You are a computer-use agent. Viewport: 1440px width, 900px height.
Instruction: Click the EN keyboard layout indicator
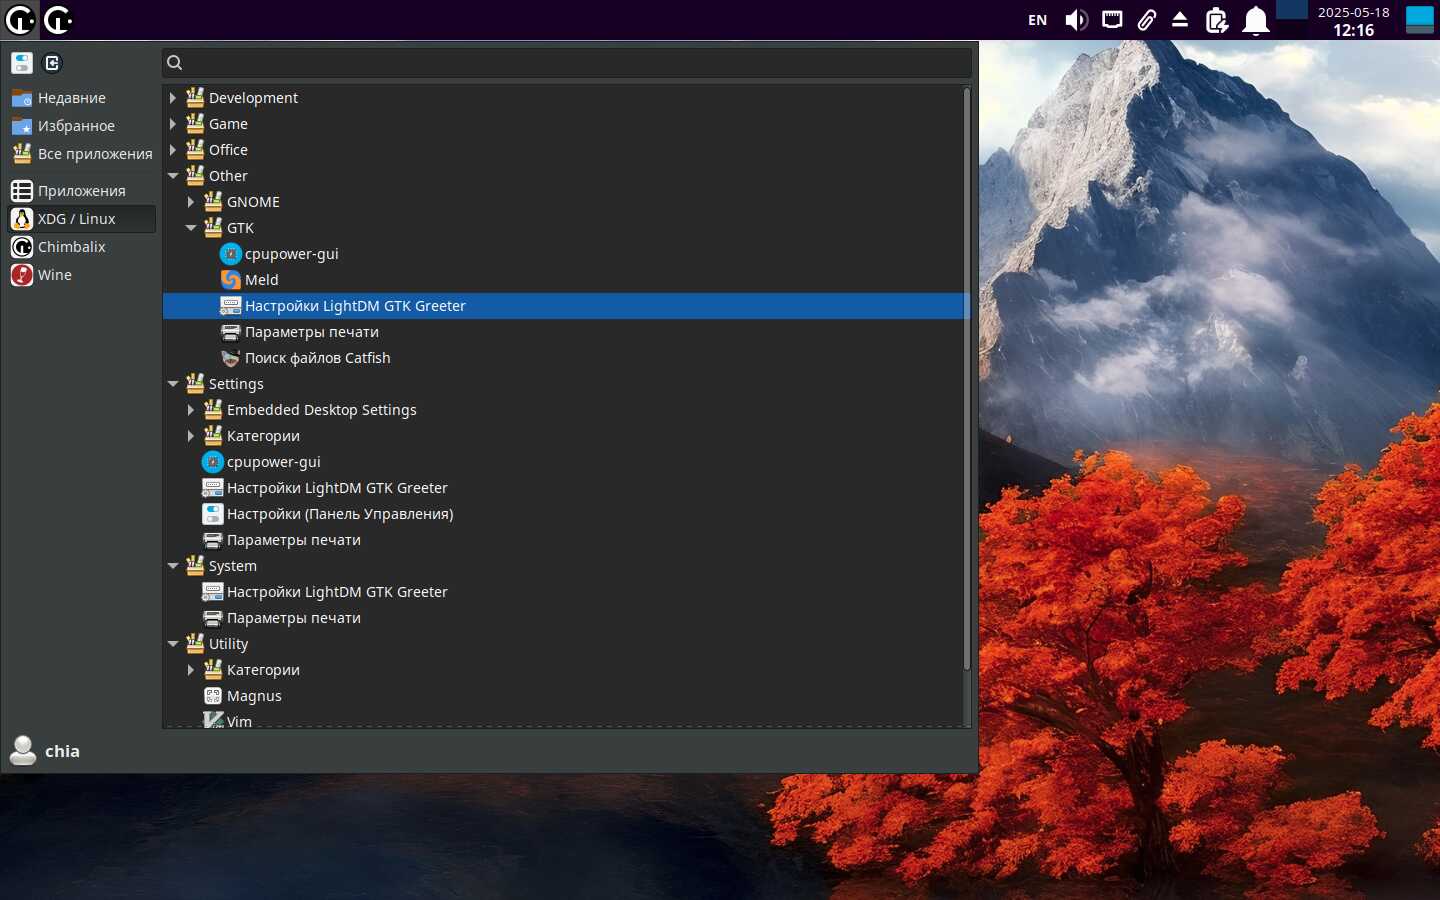1038,20
